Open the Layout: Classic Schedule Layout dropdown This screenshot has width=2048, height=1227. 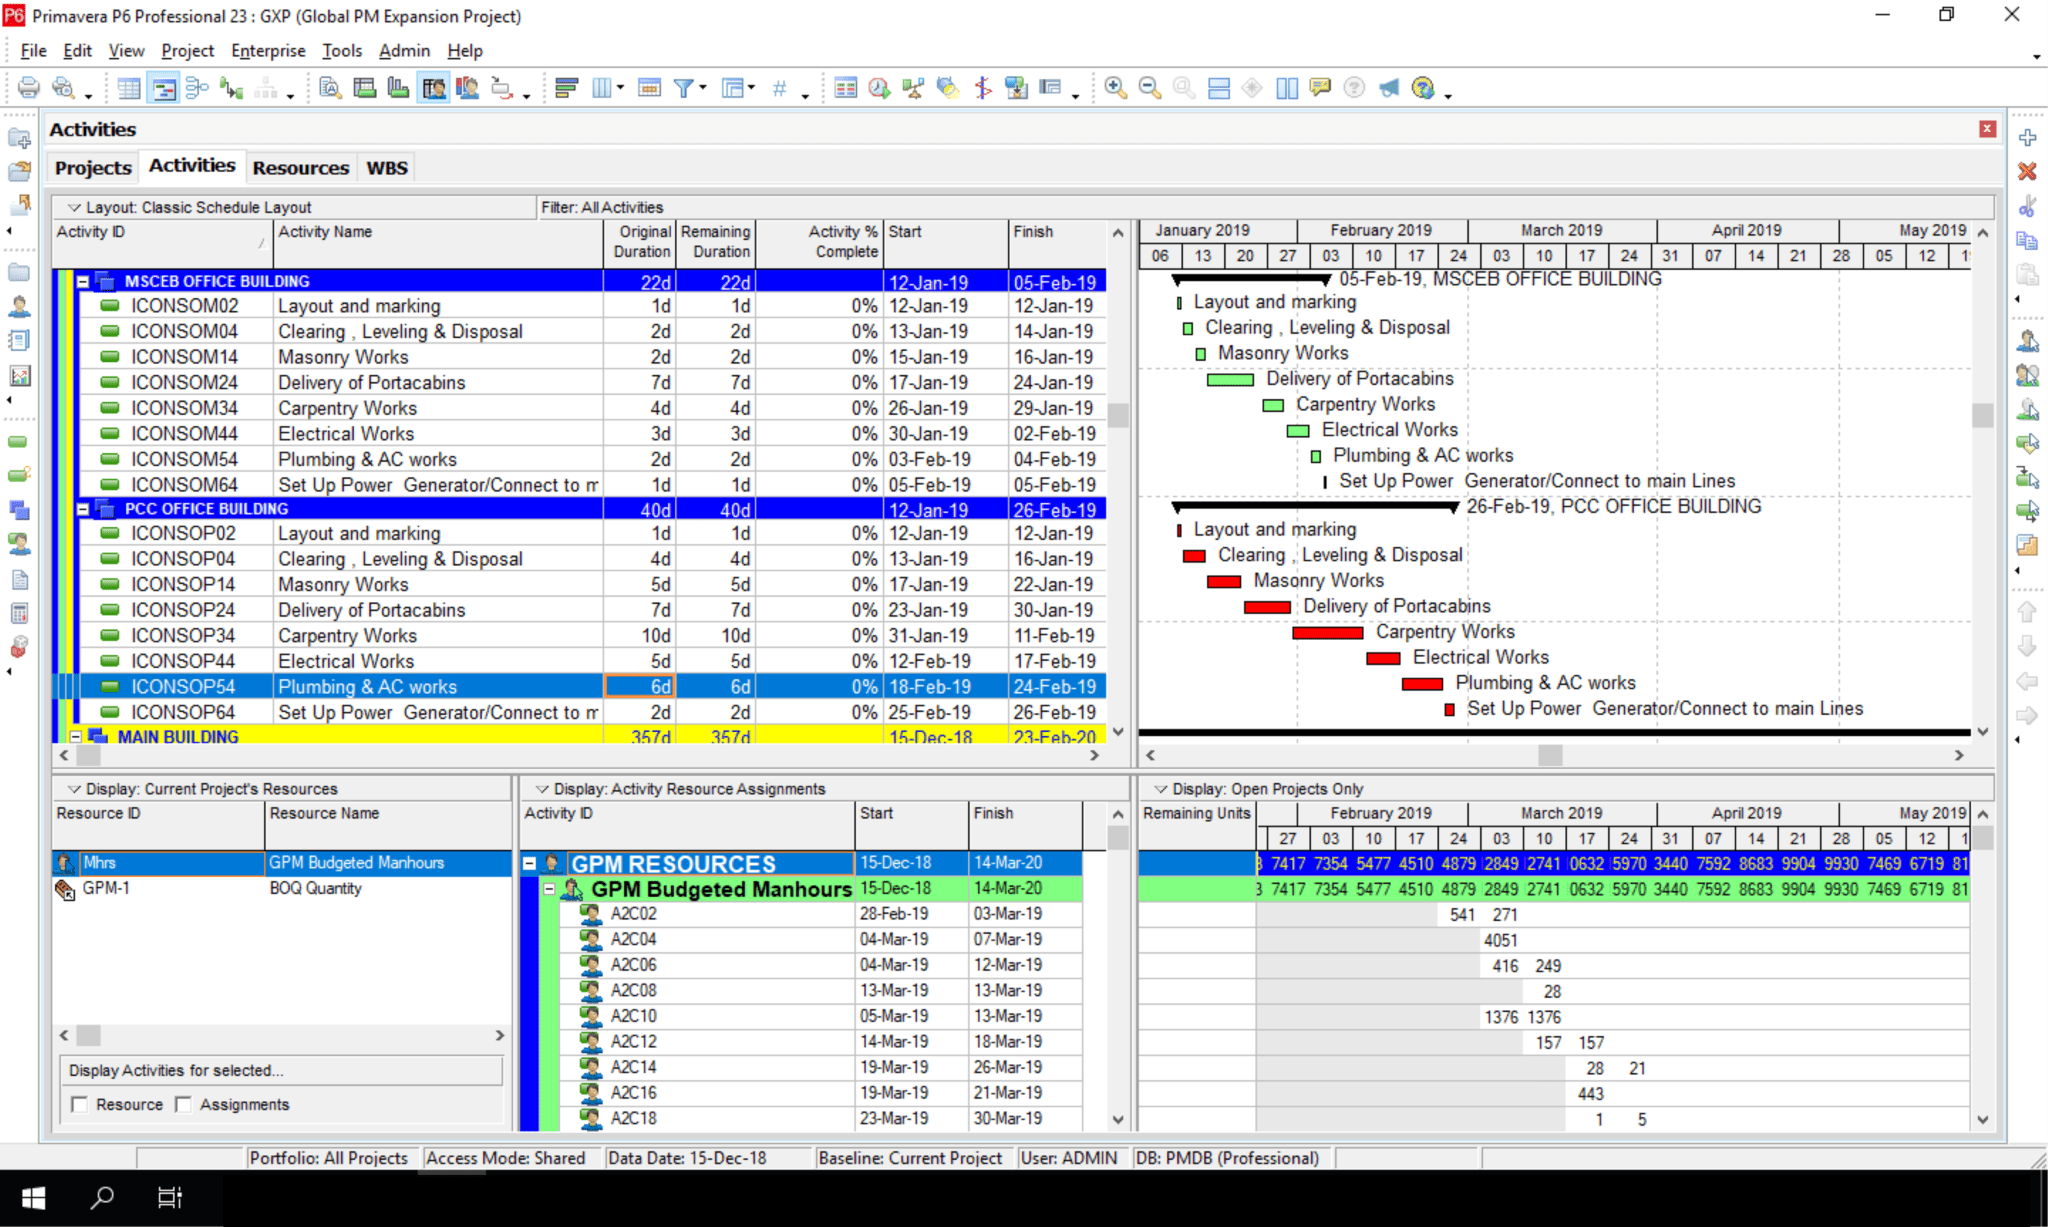(75, 207)
